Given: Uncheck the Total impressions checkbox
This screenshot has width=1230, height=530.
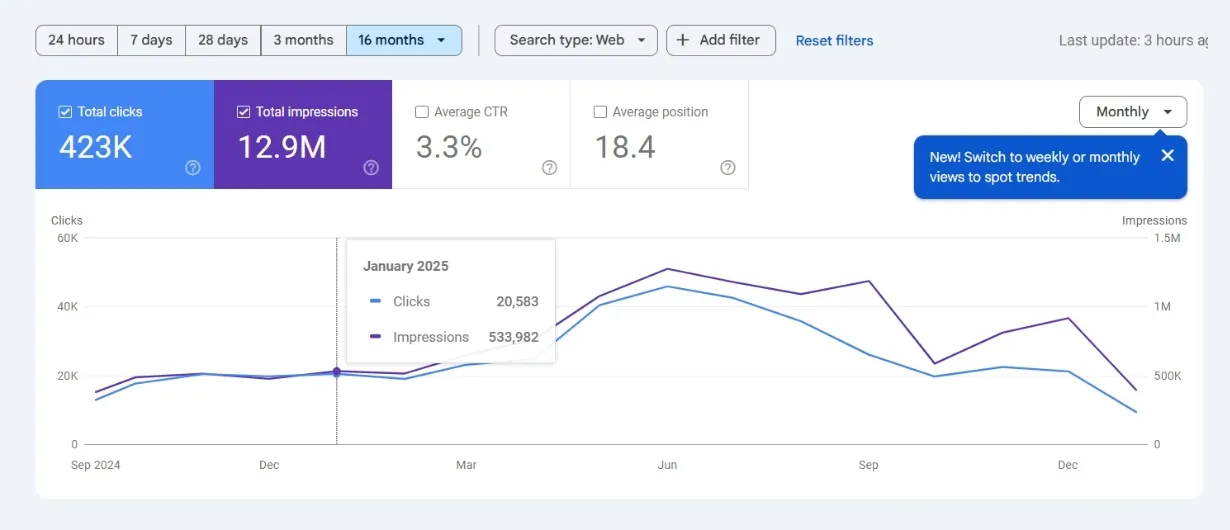Looking at the screenshot, I should coord(243,112).
